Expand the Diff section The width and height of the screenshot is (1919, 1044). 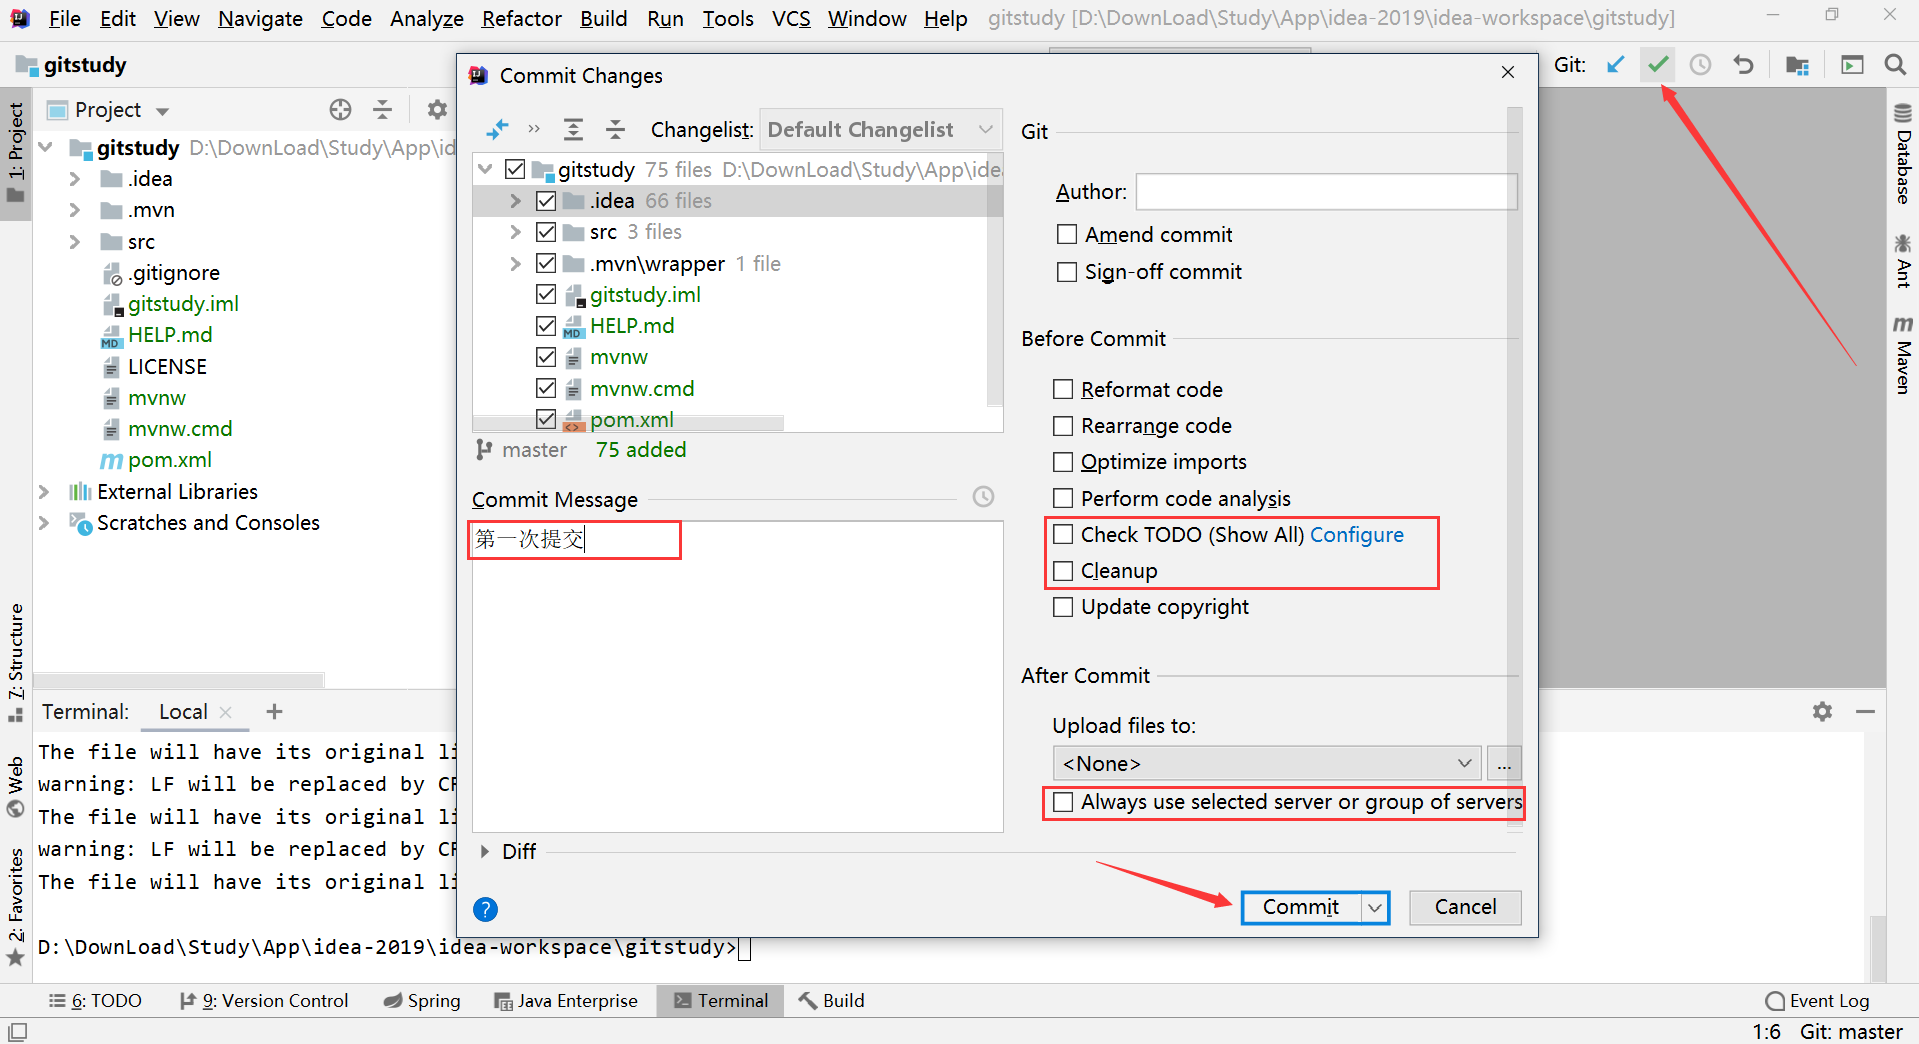point(485,852)
